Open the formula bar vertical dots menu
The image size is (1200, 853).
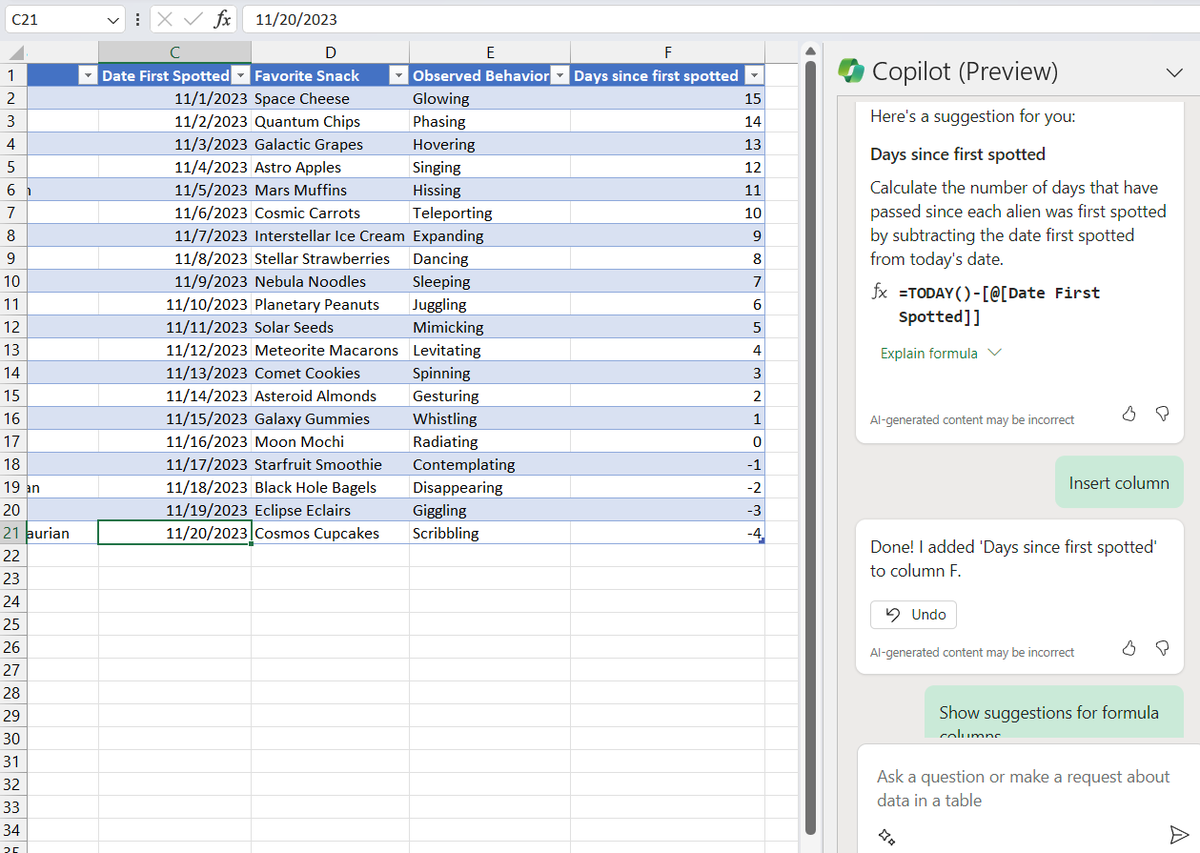(x=139, y=19)
